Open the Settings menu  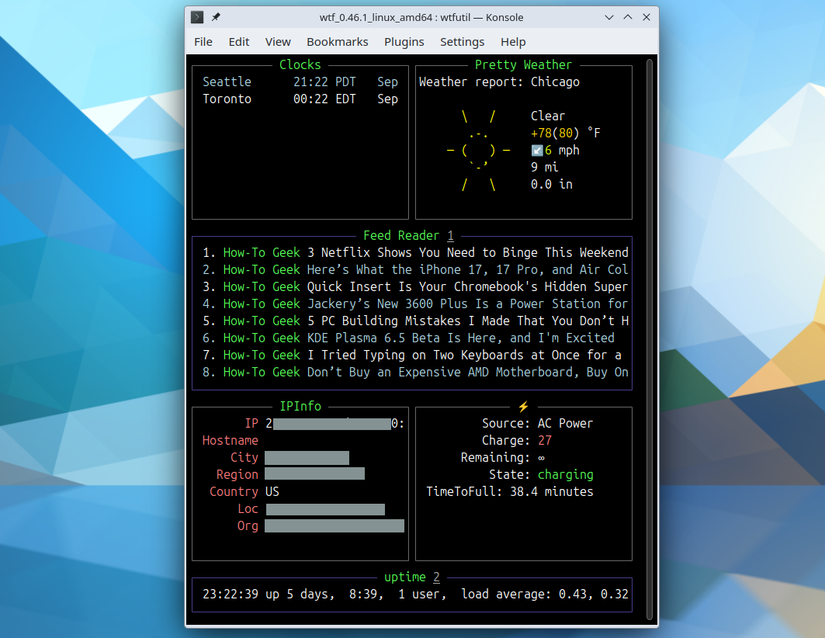coord(462,42)
